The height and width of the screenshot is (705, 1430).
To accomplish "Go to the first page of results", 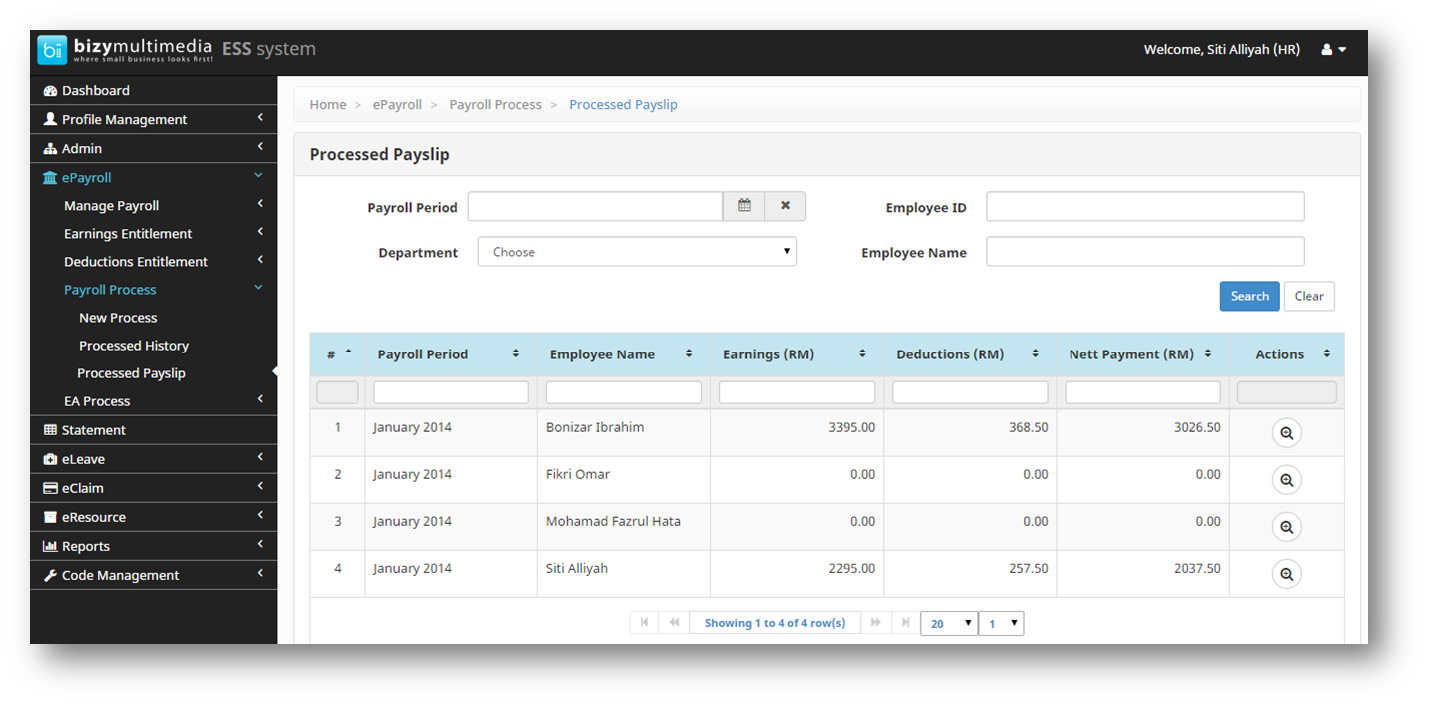I will pos(644,623).
